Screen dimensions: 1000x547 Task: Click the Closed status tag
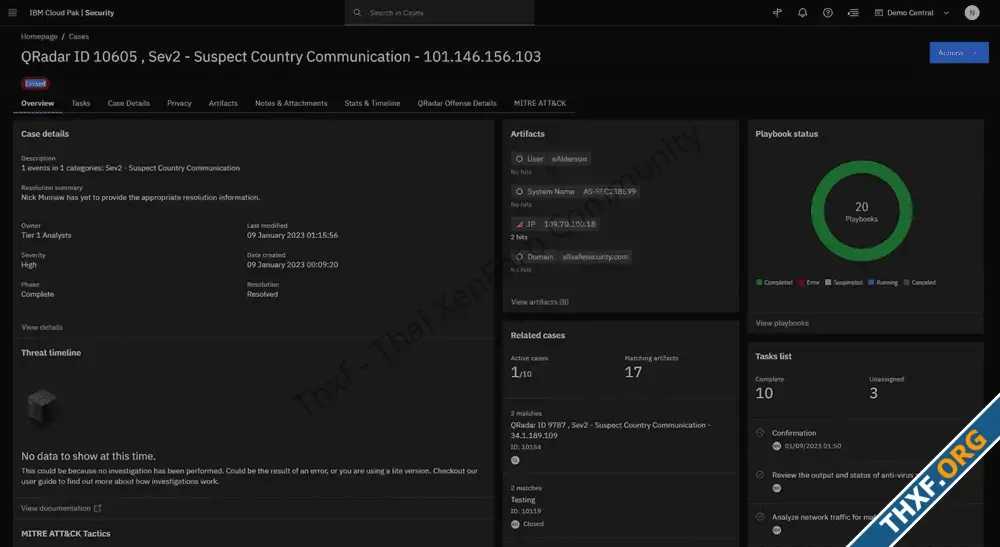tap(35, 84)
